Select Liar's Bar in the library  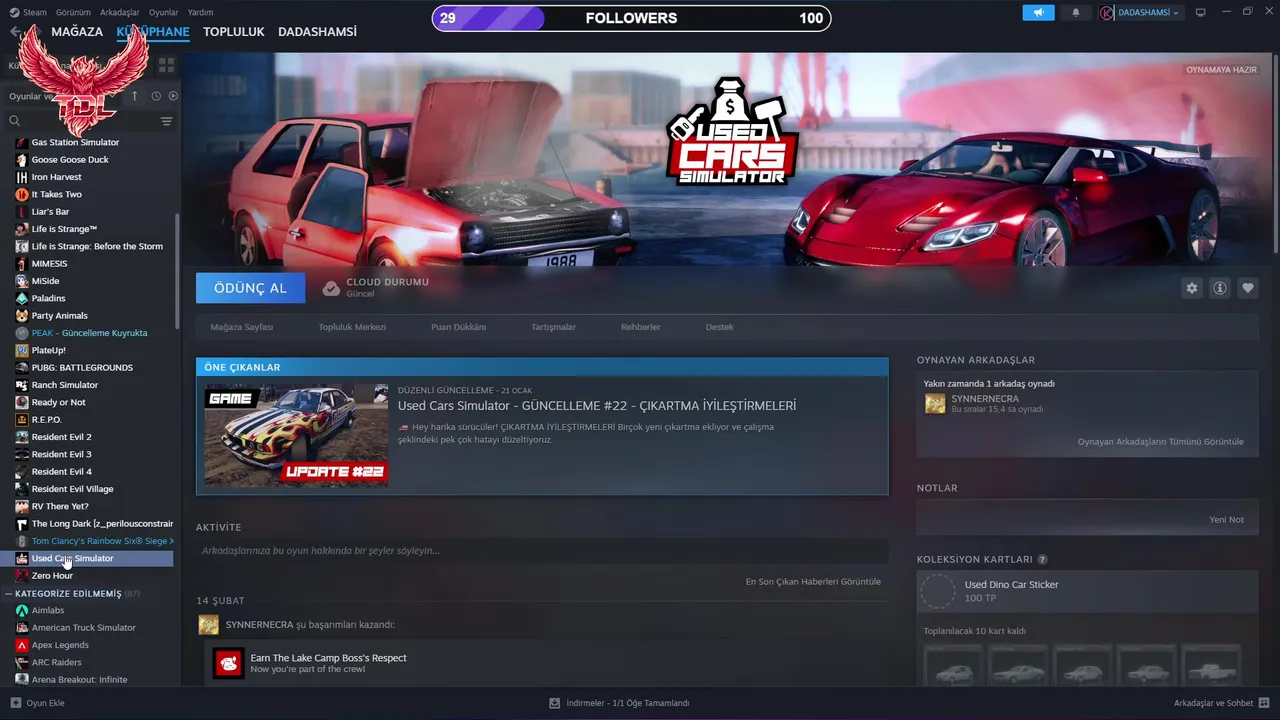tap(50, 212)
